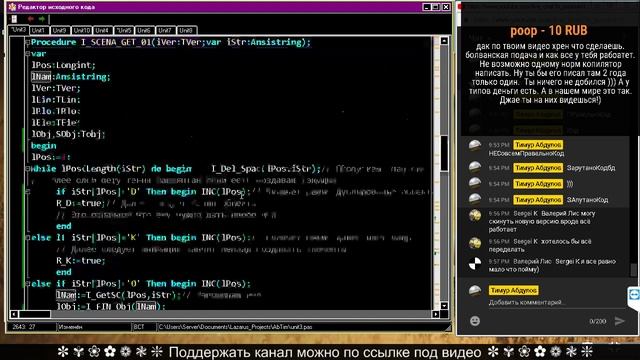640x360 pixels.
Task: Collapse the 'D' if-block fold marker
Action: point(28,191)
